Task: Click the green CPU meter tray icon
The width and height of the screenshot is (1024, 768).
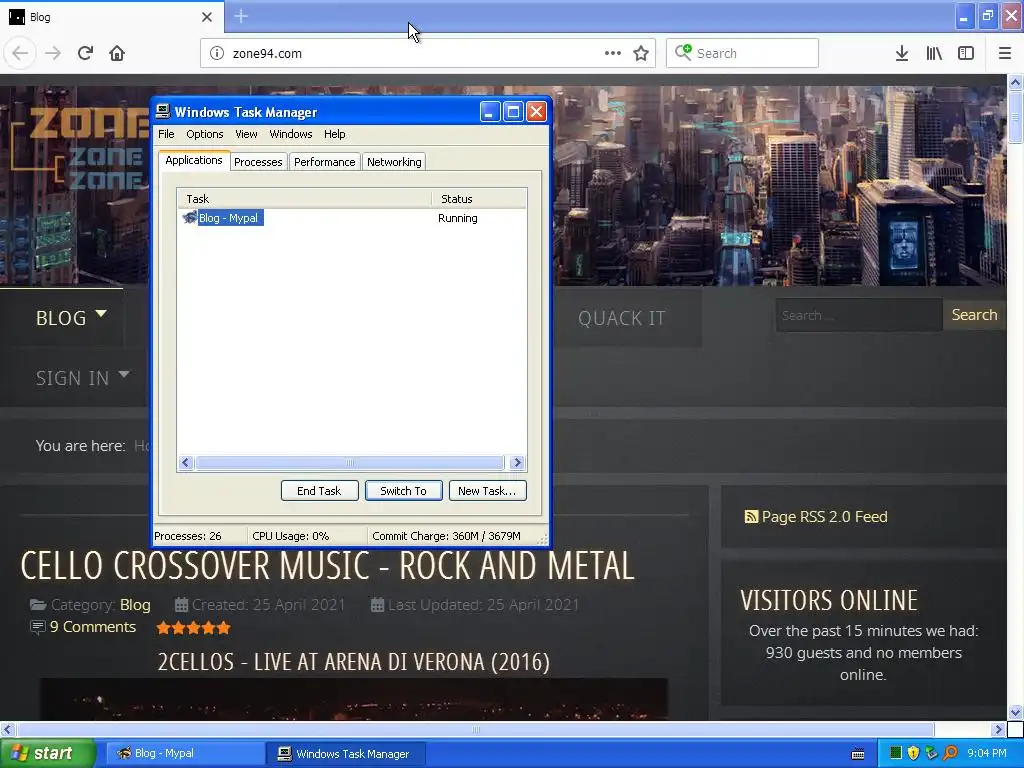Action: pyautogui.click(x=896, y=753)
